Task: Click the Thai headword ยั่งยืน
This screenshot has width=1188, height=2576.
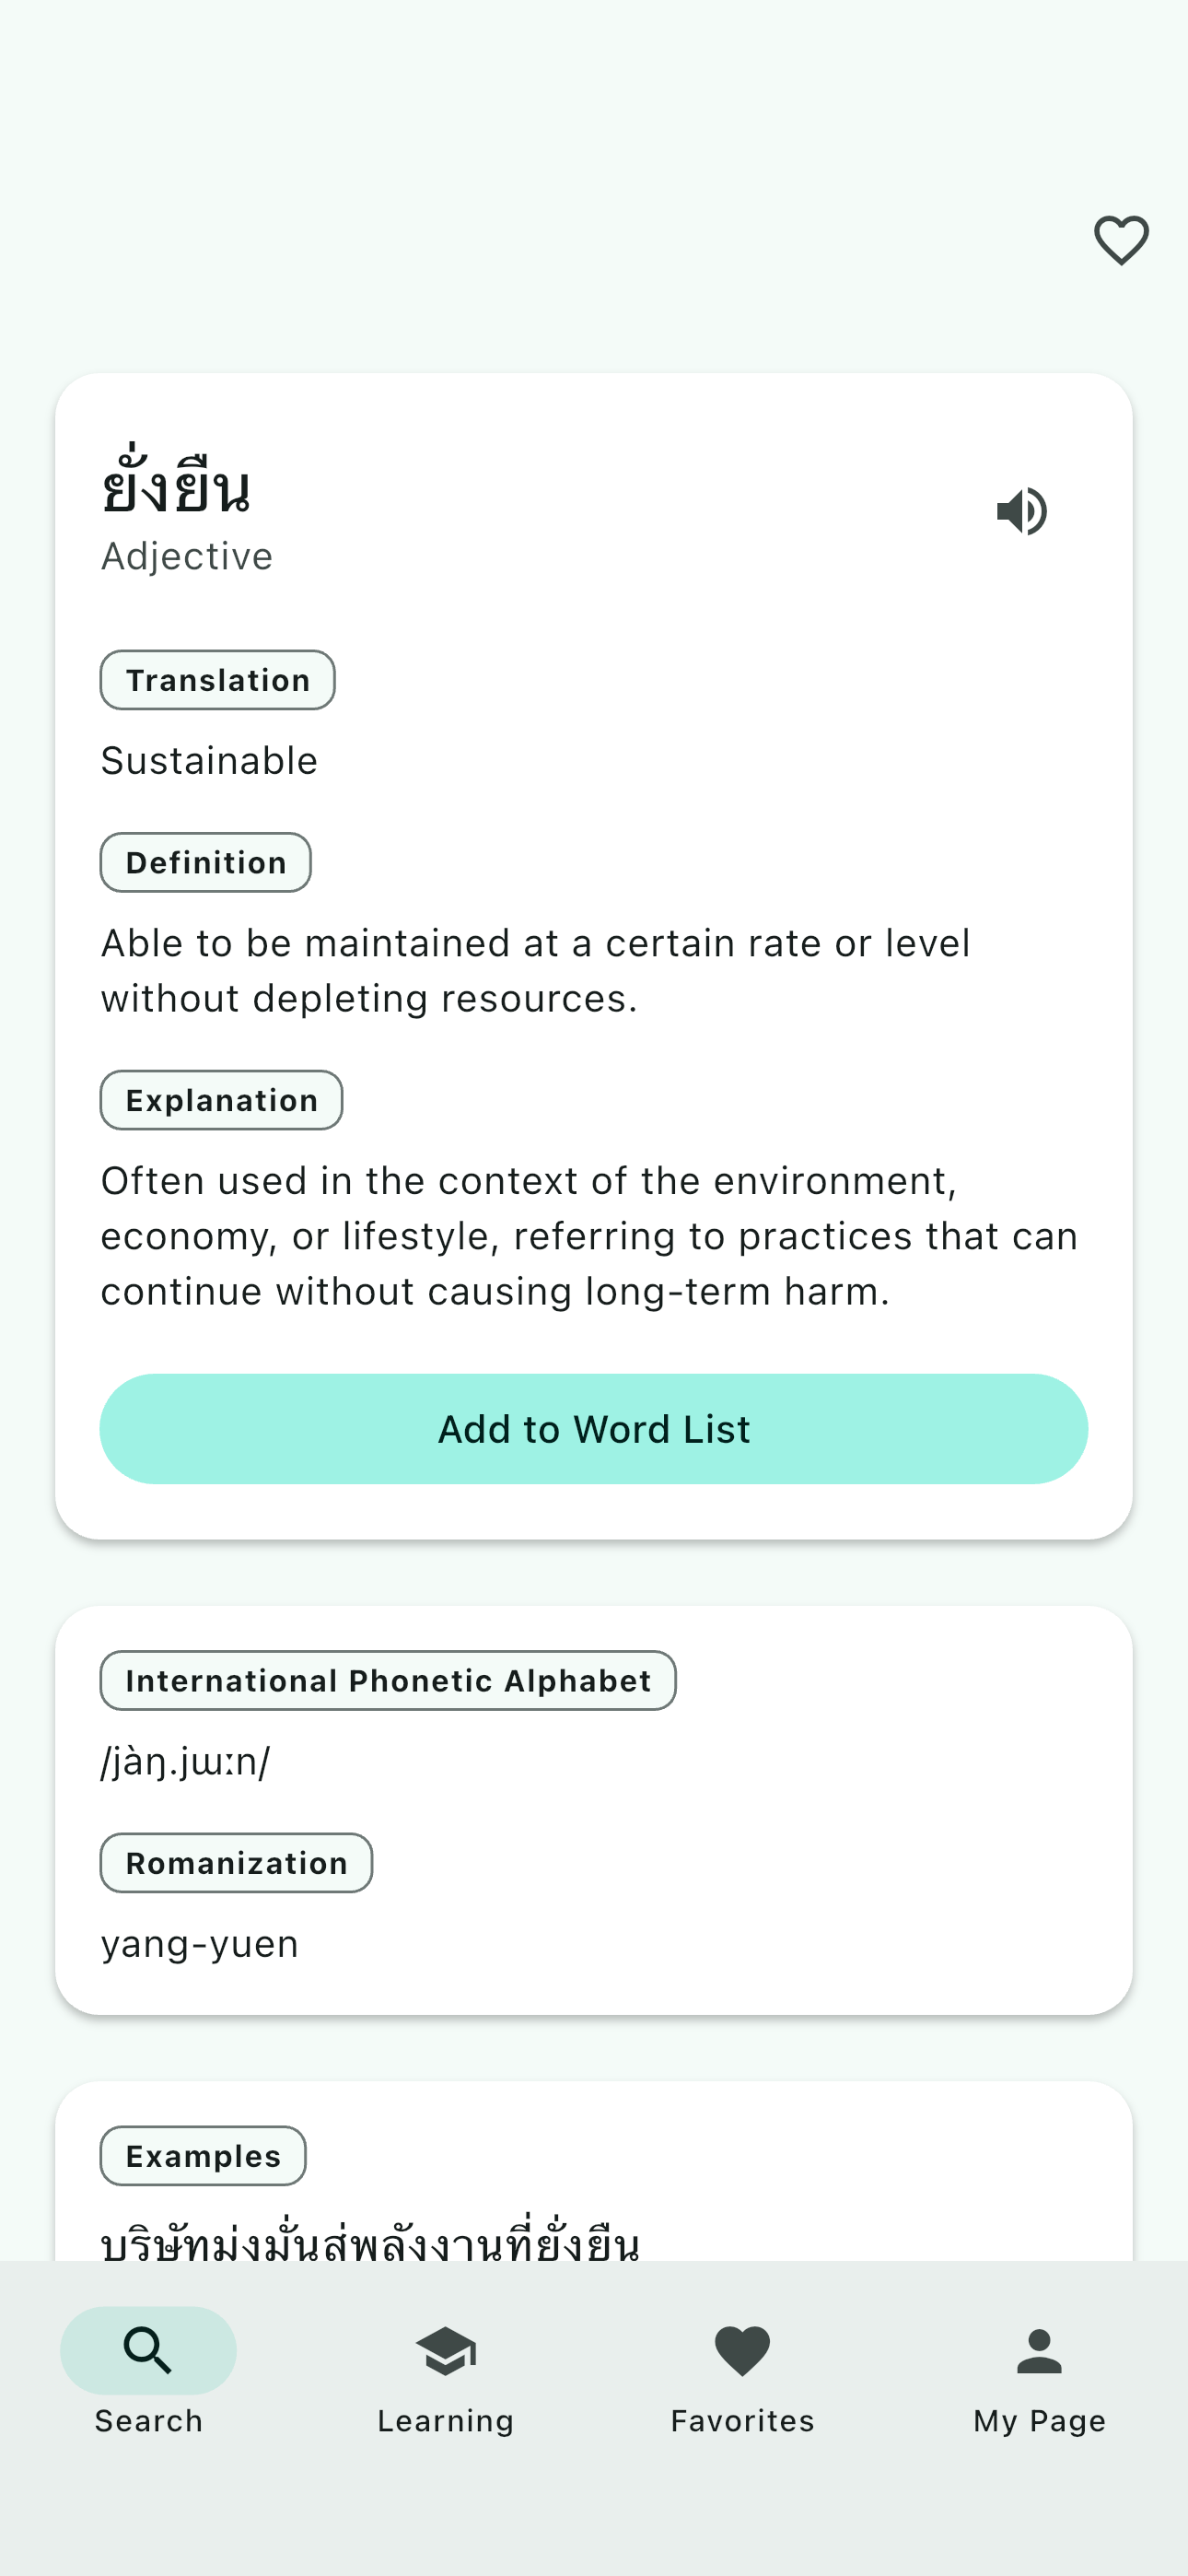Action: pyautogui.click(x=176, y=488)
